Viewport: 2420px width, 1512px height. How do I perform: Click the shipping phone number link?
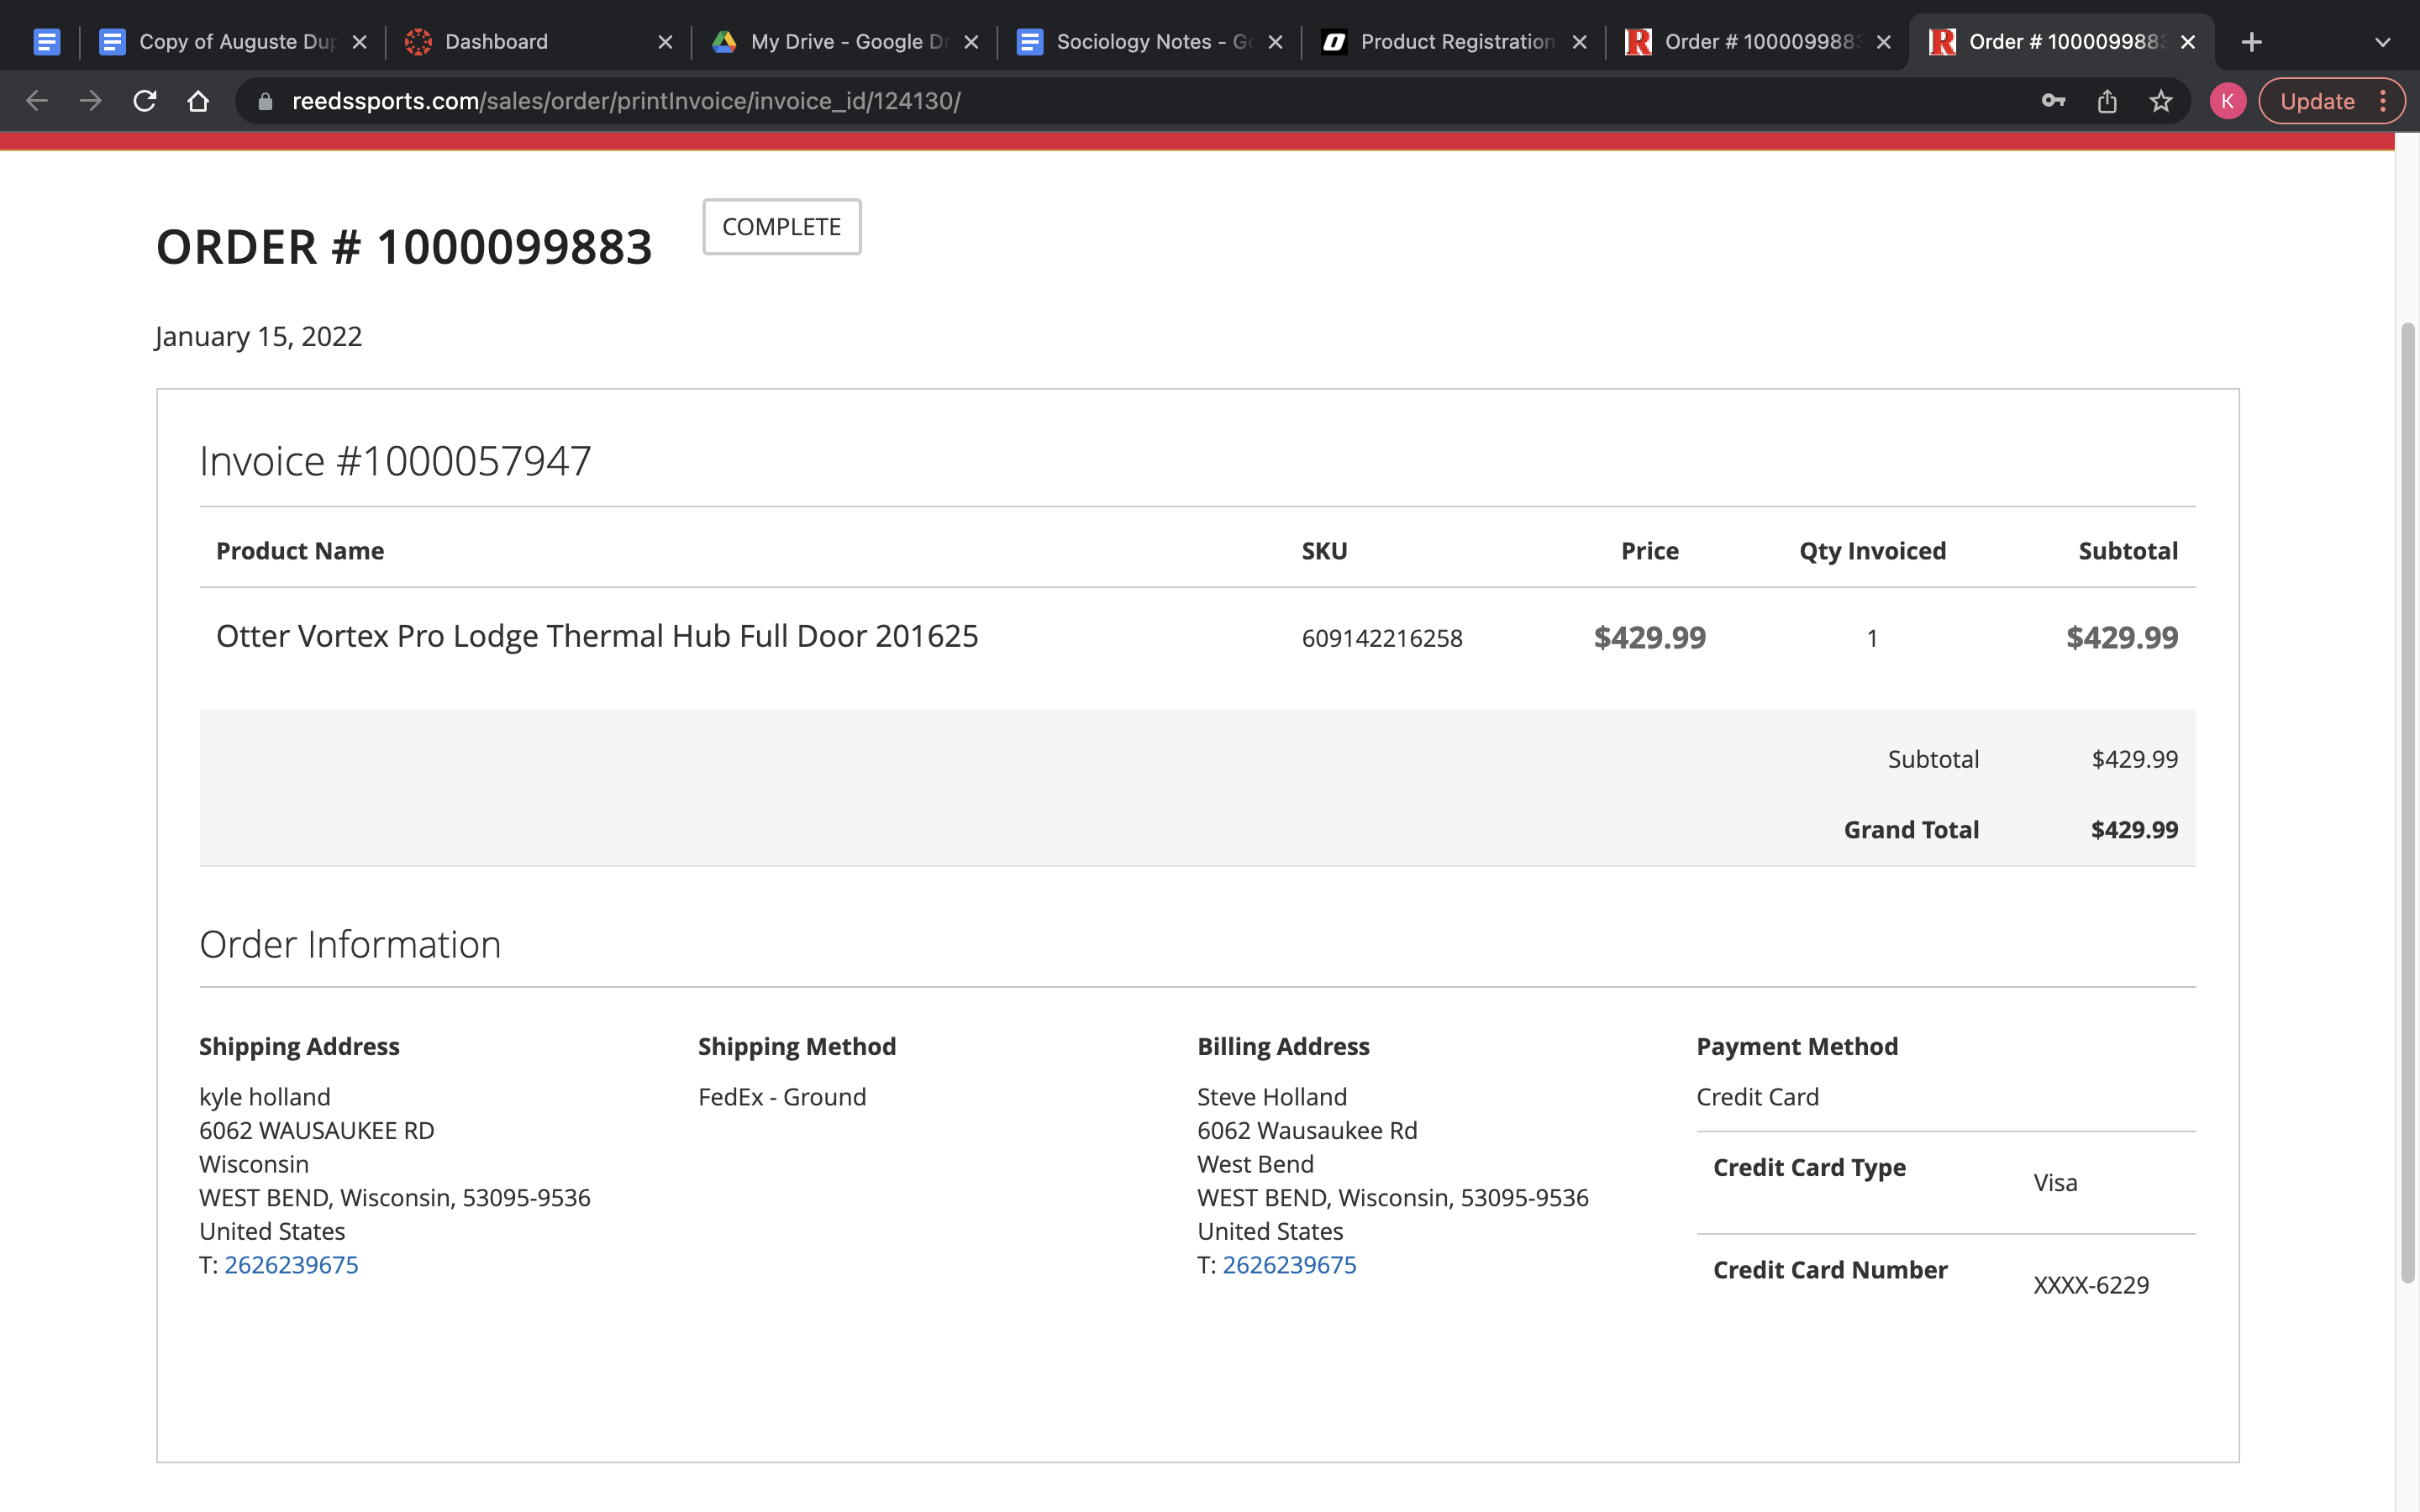pos(291,1265)
